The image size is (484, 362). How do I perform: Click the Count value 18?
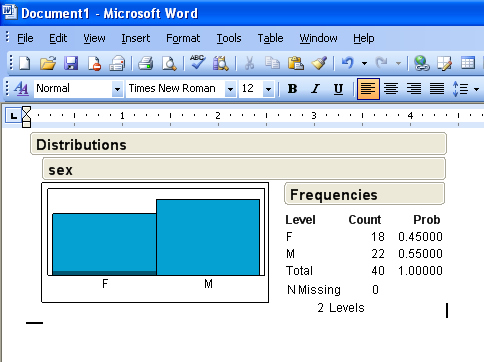pos(378,237)
